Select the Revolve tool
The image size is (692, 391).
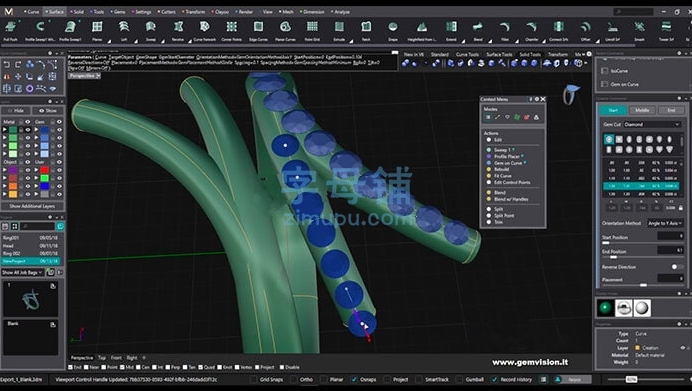coord(178,31)
